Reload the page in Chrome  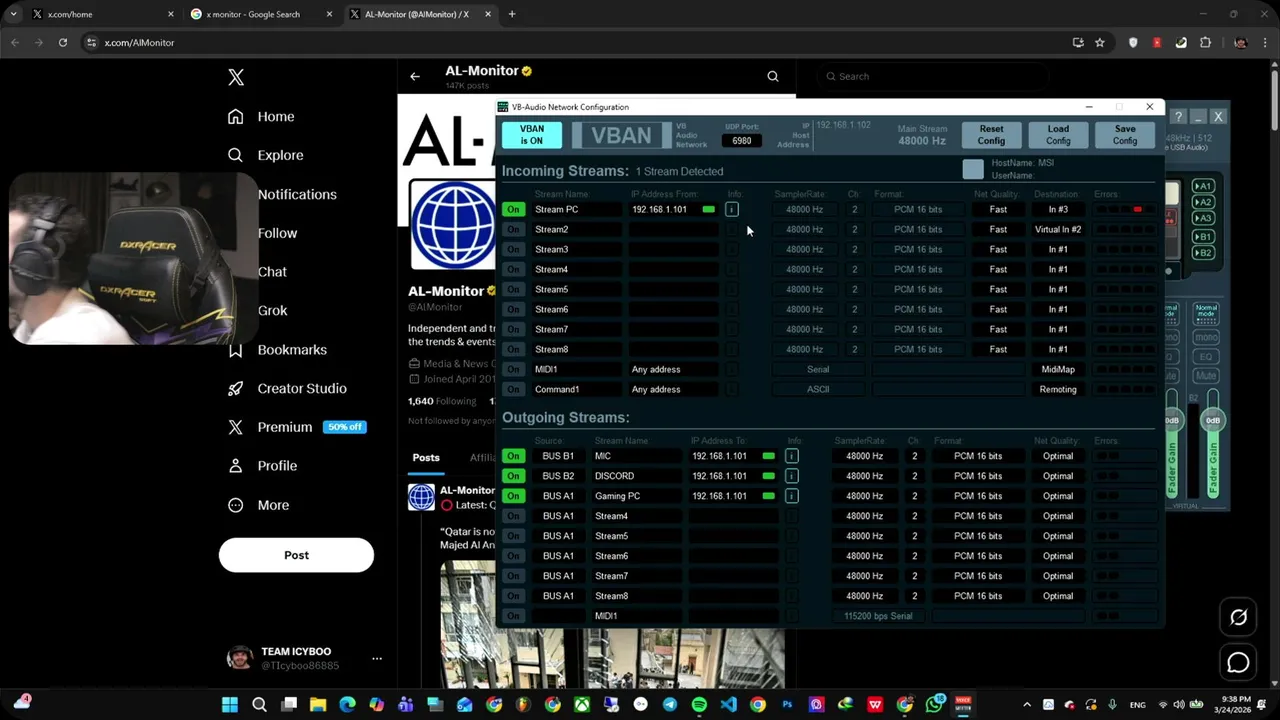coord(63,42)
